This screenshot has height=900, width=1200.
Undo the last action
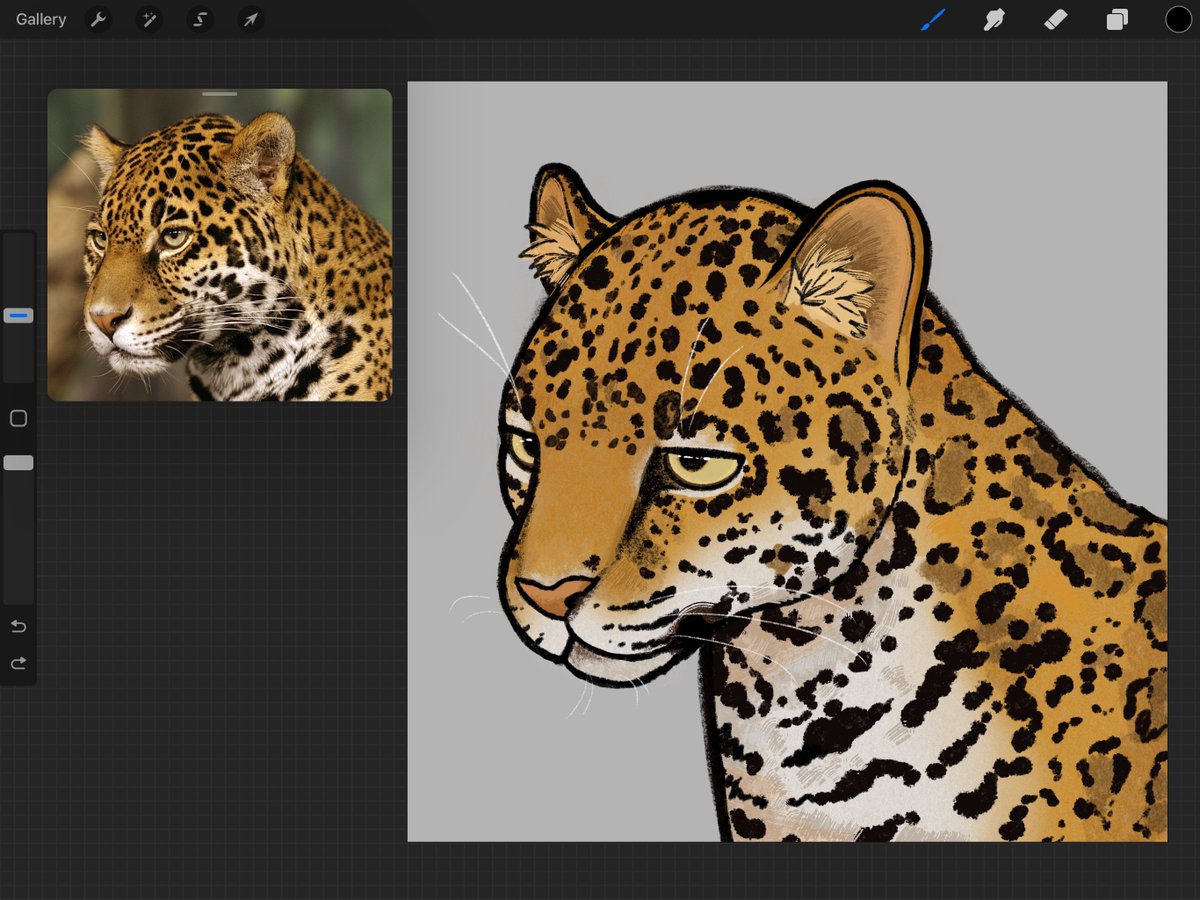pyautogui.click(x=18, y=626)
